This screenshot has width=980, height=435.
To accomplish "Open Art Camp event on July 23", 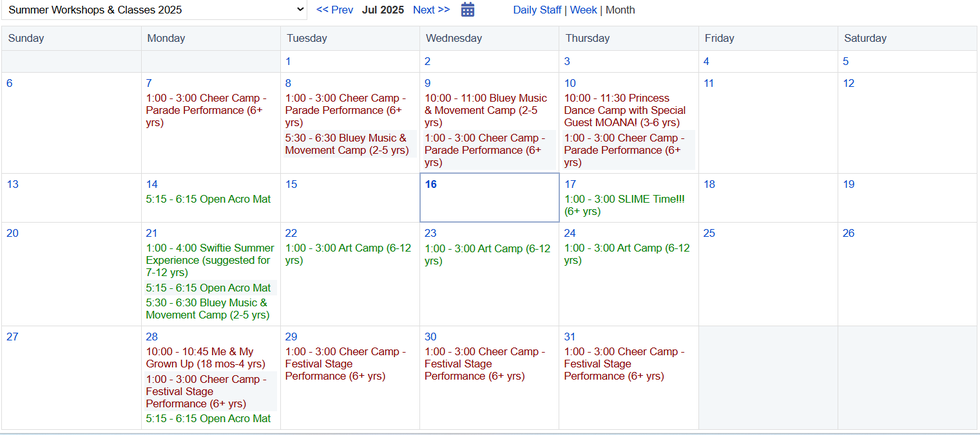I will (488, 254).
